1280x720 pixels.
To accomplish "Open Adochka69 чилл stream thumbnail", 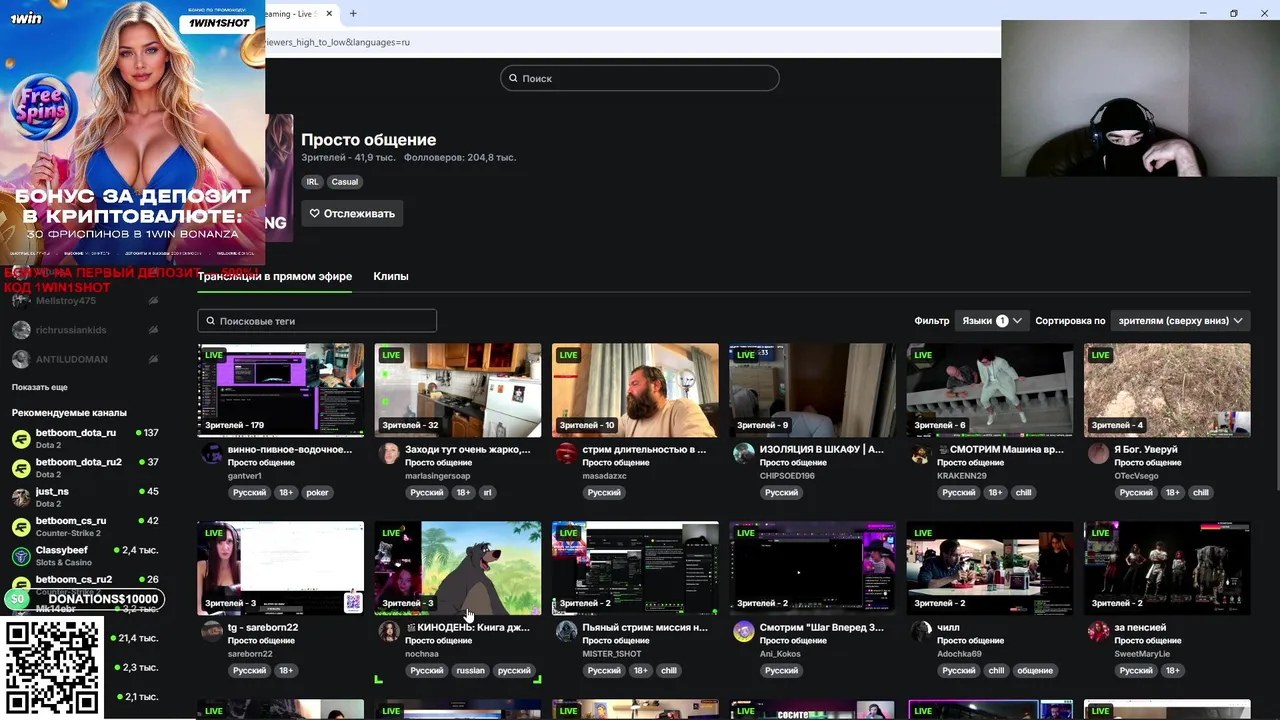I will coord(990,568).
